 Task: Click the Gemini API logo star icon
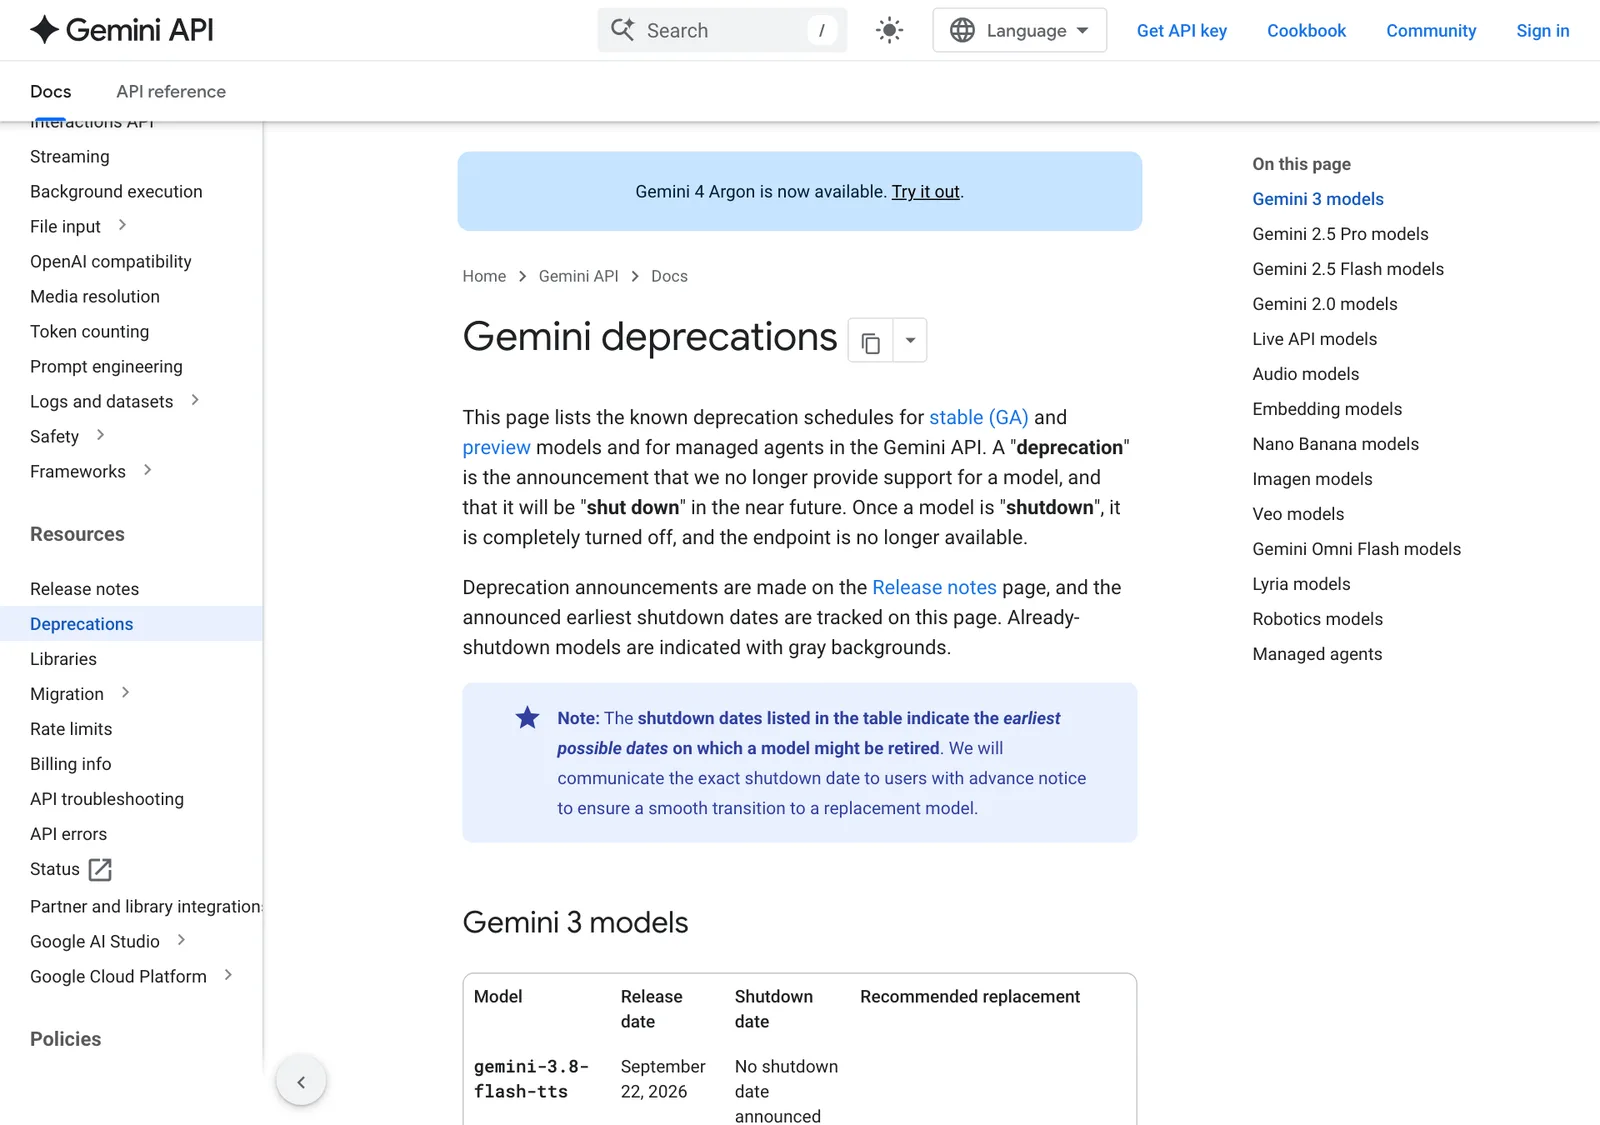pyautogui.click(x=44, y=30)
